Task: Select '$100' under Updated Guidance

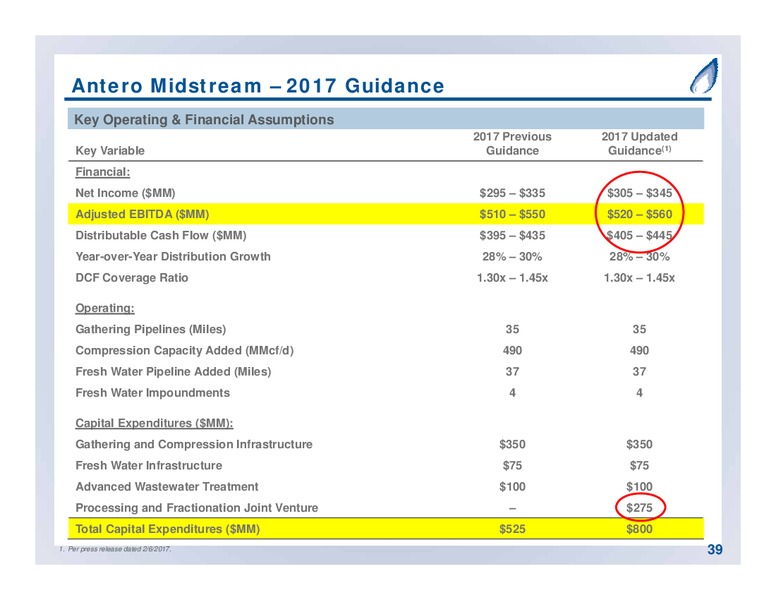Action: tap(639, 487)
